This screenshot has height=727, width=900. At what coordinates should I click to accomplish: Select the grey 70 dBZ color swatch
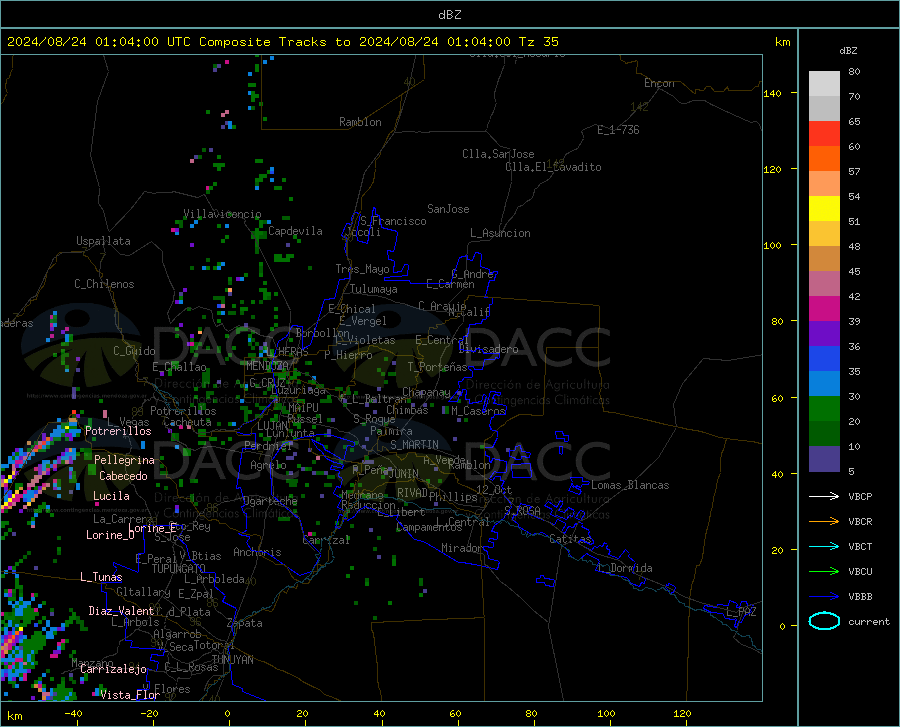824,108
